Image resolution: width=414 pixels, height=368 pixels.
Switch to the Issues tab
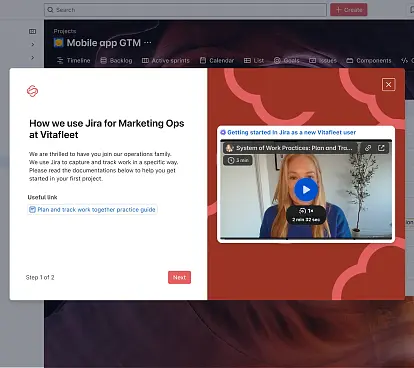(323, 60)
